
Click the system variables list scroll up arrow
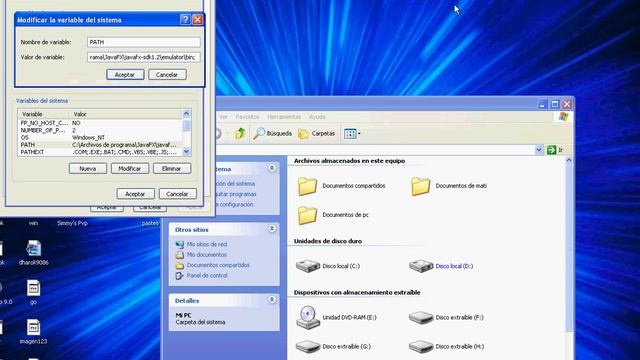pos(187,113)
